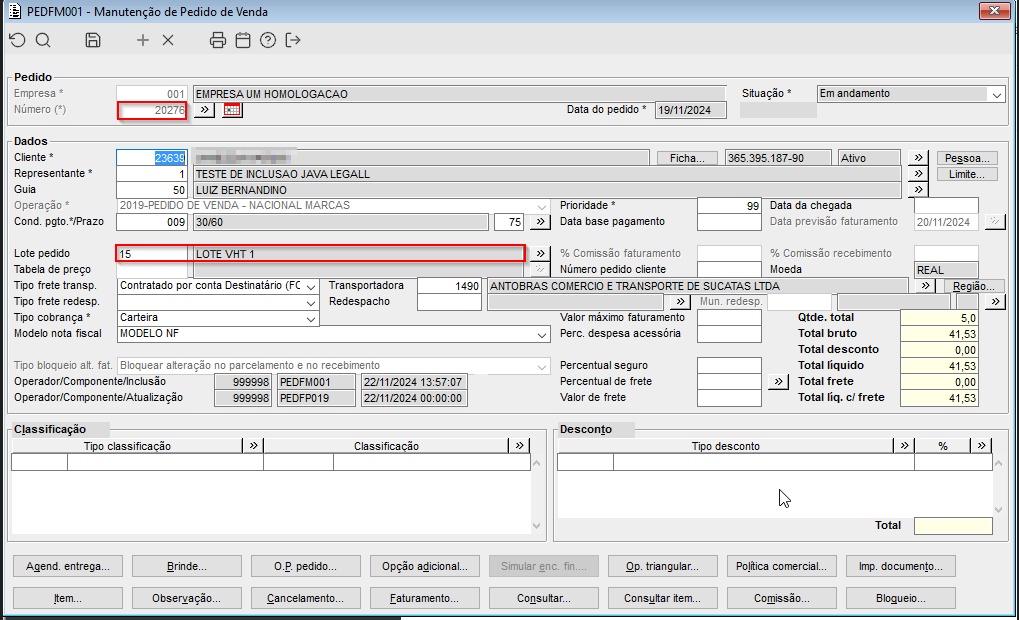The height and width of the screenshot is (620, 1019).
Task: Click the » button at the end of the redespacho row
Action: point(995,302)
